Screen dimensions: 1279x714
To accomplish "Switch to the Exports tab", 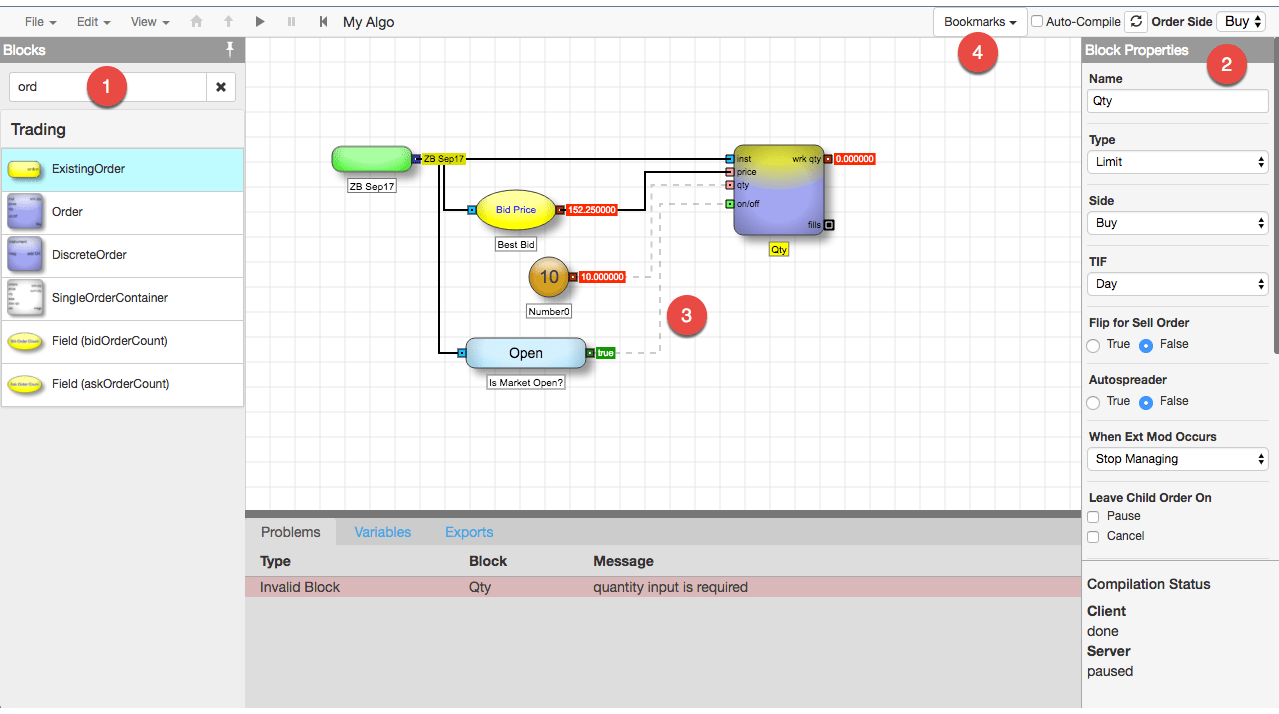I will click(x=469, y=532).
